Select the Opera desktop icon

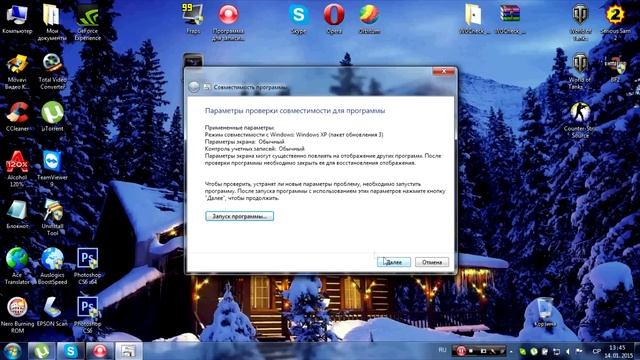point(334,19)
